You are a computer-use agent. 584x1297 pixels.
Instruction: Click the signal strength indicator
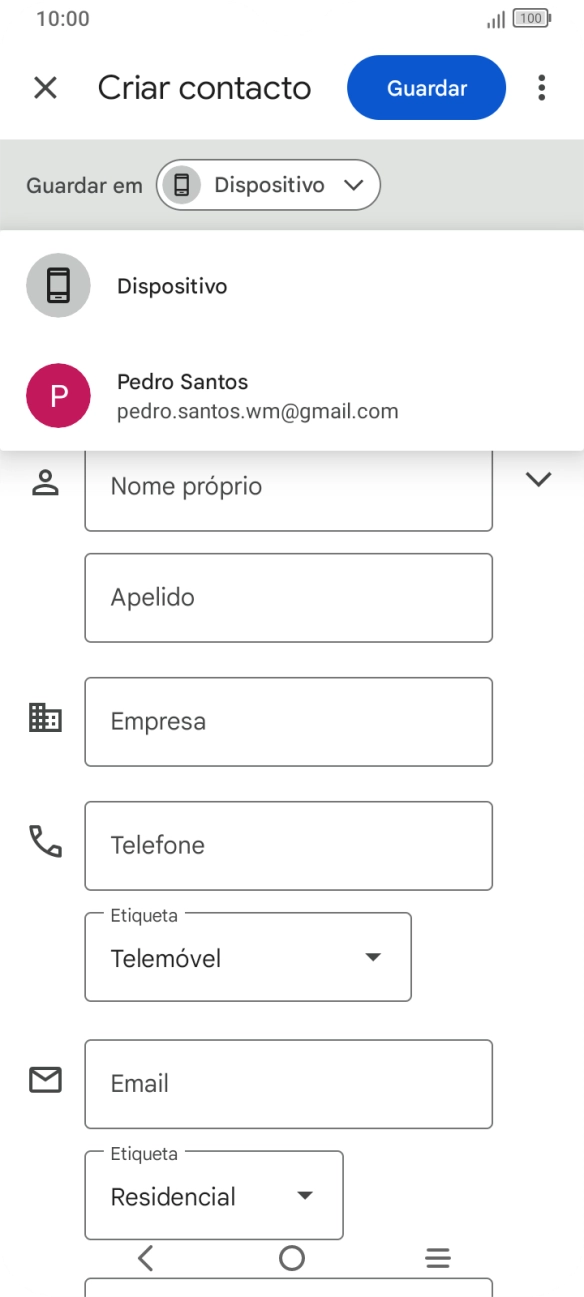point(496,18)
